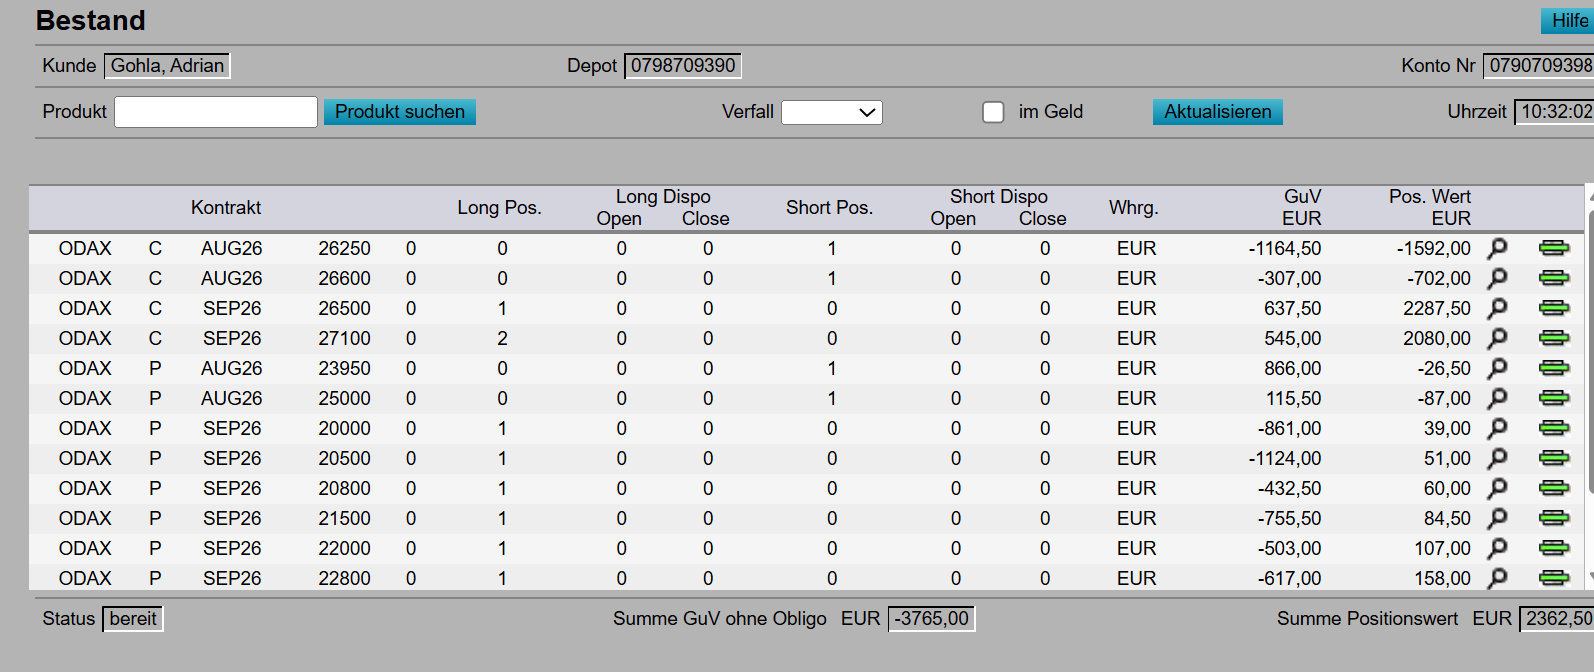
Task: Select strike 20800 in SEP26 put row
Action: click(x=344, y=488)
